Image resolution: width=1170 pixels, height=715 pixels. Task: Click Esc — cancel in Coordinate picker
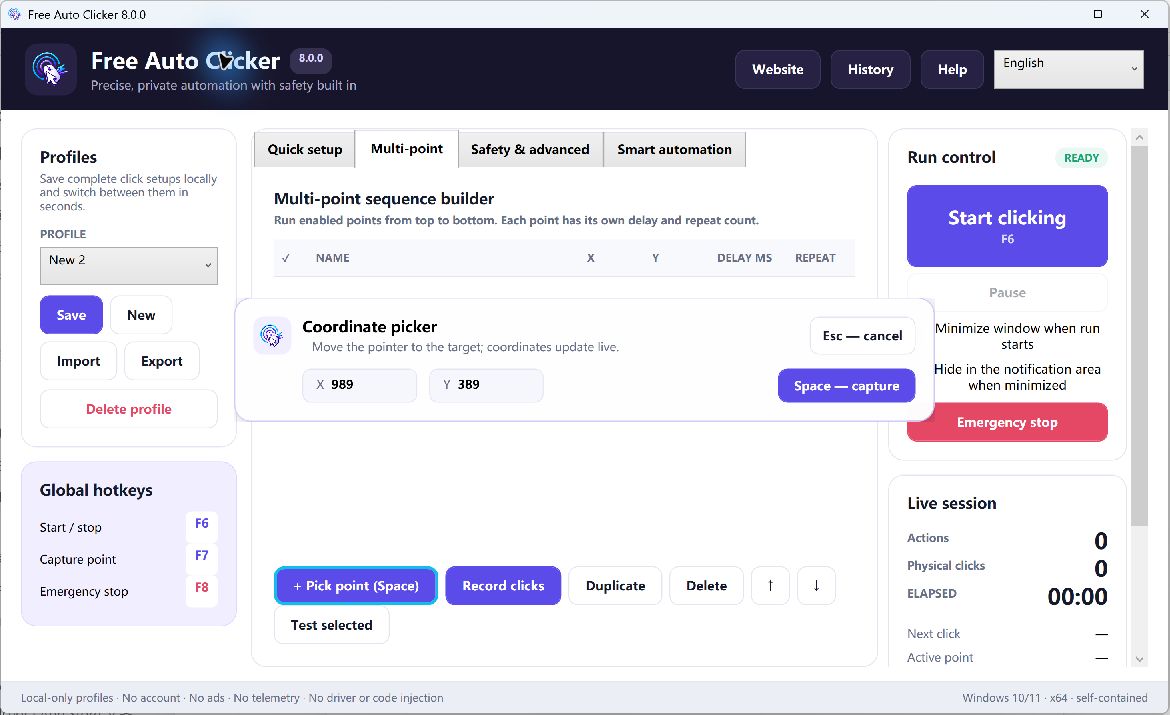pos(863,336)
